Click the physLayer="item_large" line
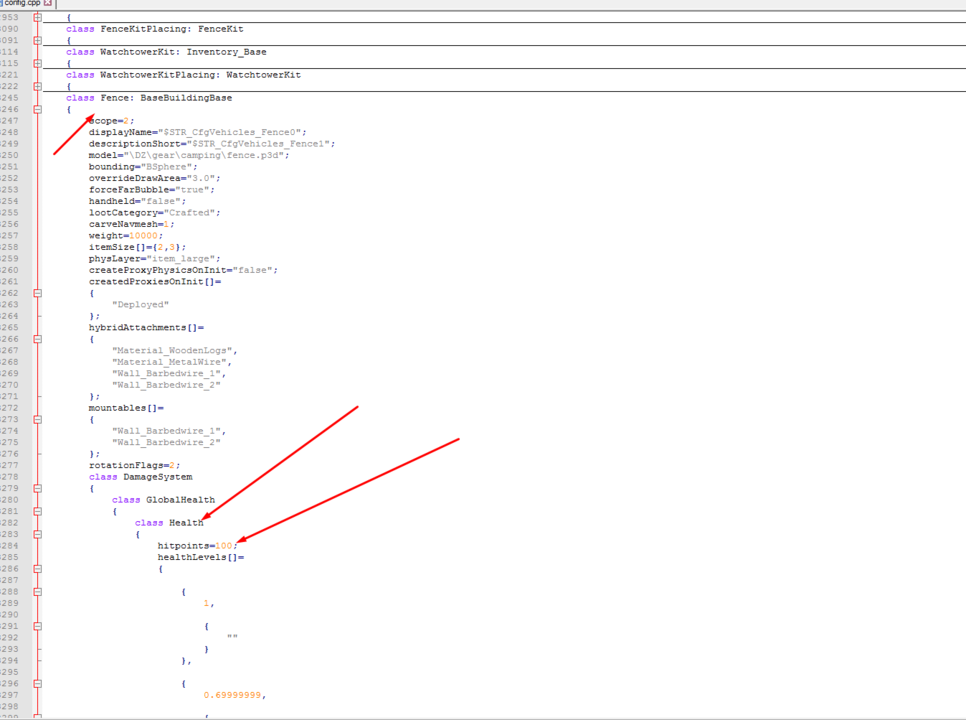966x720 pixels. 155,259
